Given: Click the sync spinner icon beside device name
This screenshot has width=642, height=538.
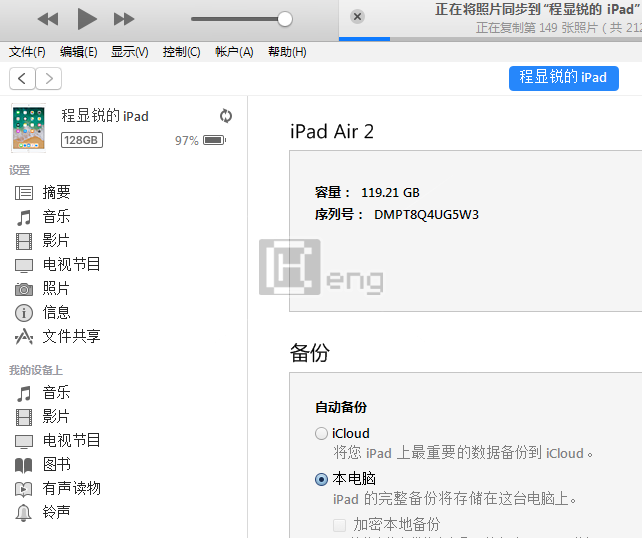Looking at the screenshot, I should coord(226,116).
